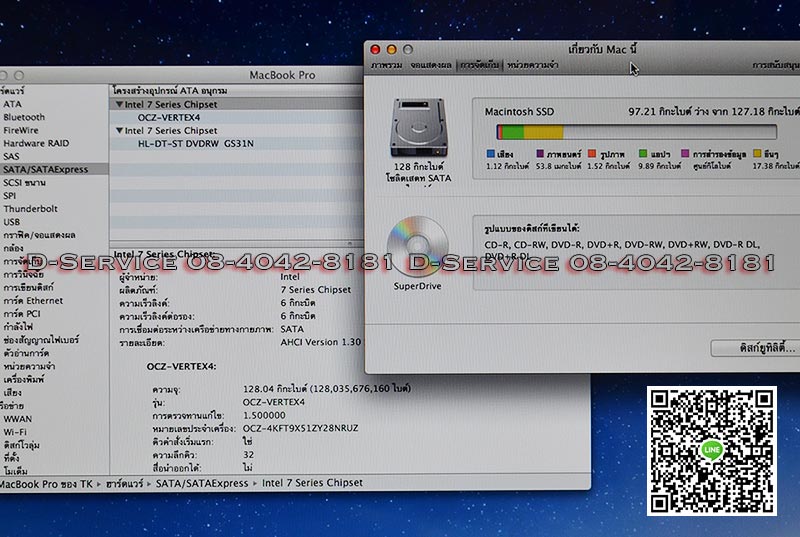Close the About This Mac window
This screenshot has height=537, width=800.
(375, 49)
